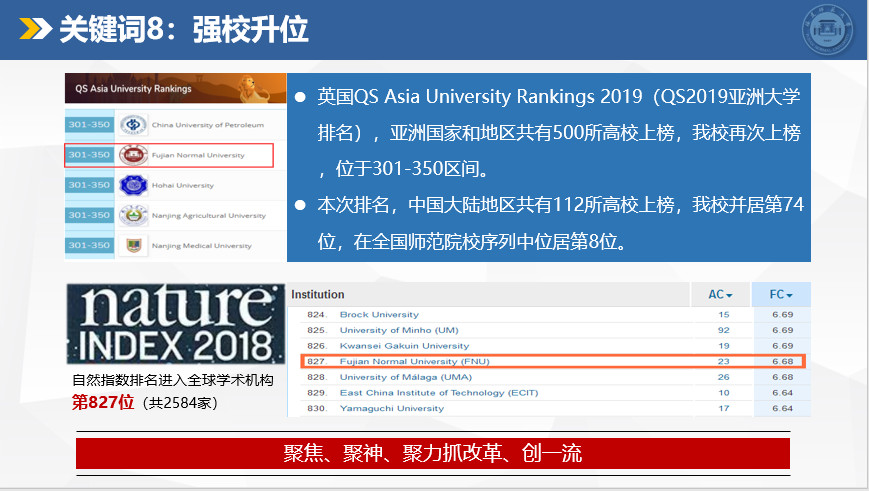Click the red banner 聚焦、聚神、聚力抓改革、创一流
Viewport: 869px width, 491px height.
433,453
